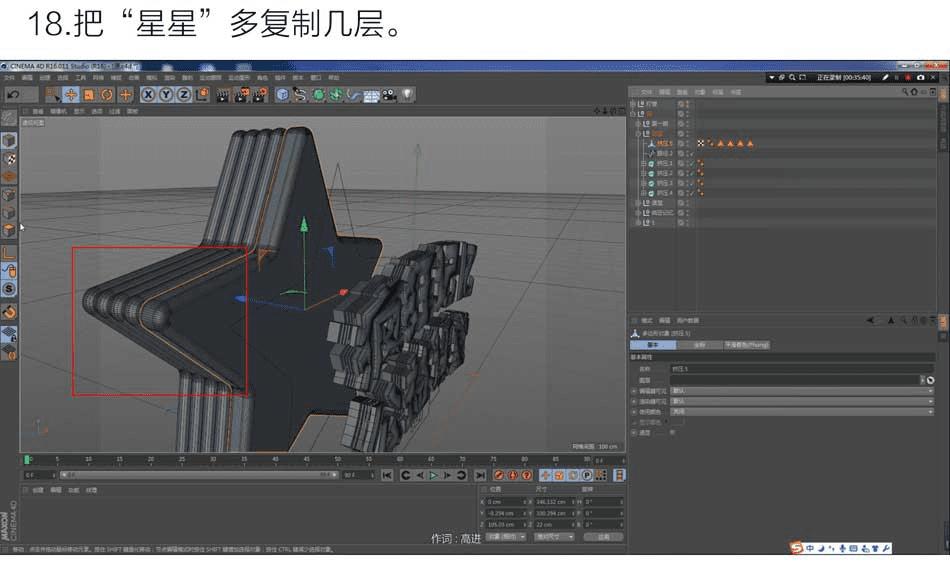Activate the Rotate tool

(x=107, y=95)
